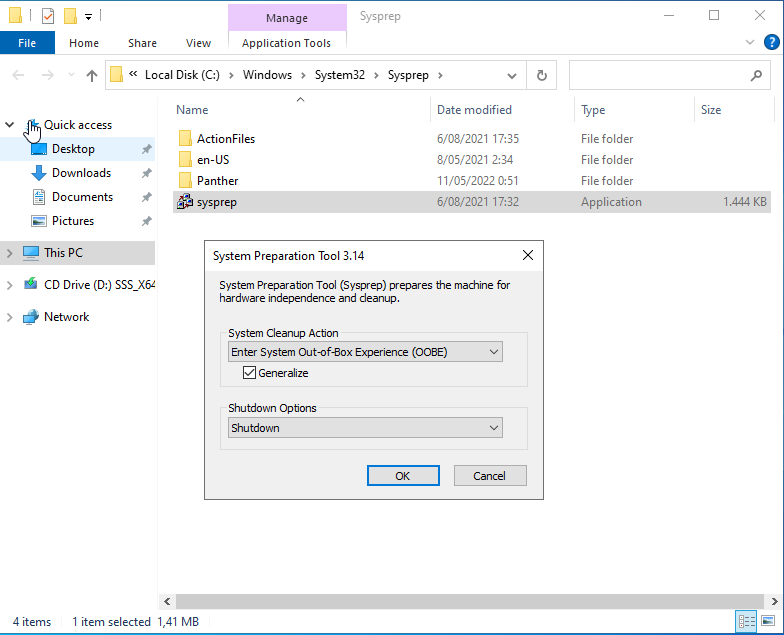Click the Quick access star icon
This screenshot has width=784, height=635.
[32, 125]
